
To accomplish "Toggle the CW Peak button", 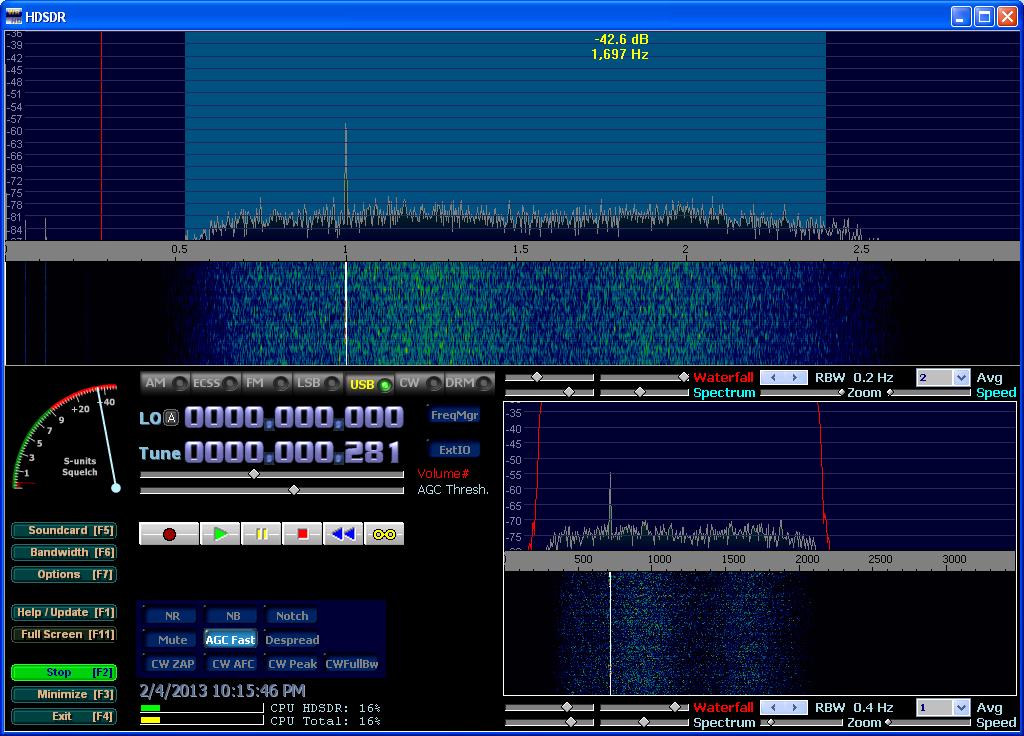I will 293,664.
